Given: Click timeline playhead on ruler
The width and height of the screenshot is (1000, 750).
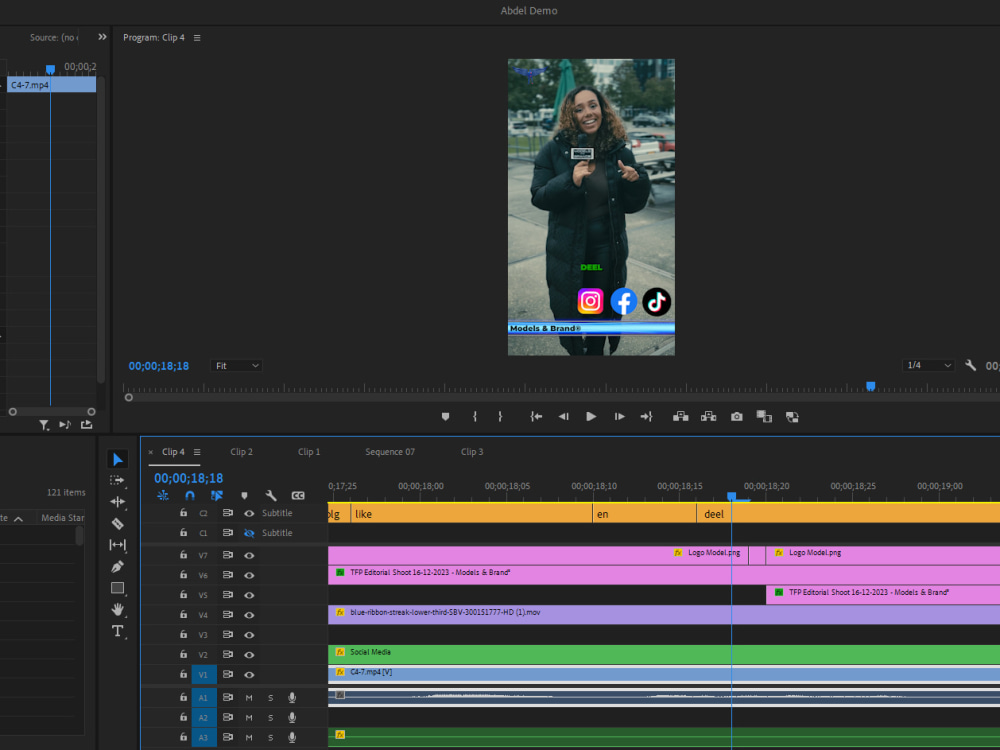Looking at the screenshot, I should click(732, 496).
